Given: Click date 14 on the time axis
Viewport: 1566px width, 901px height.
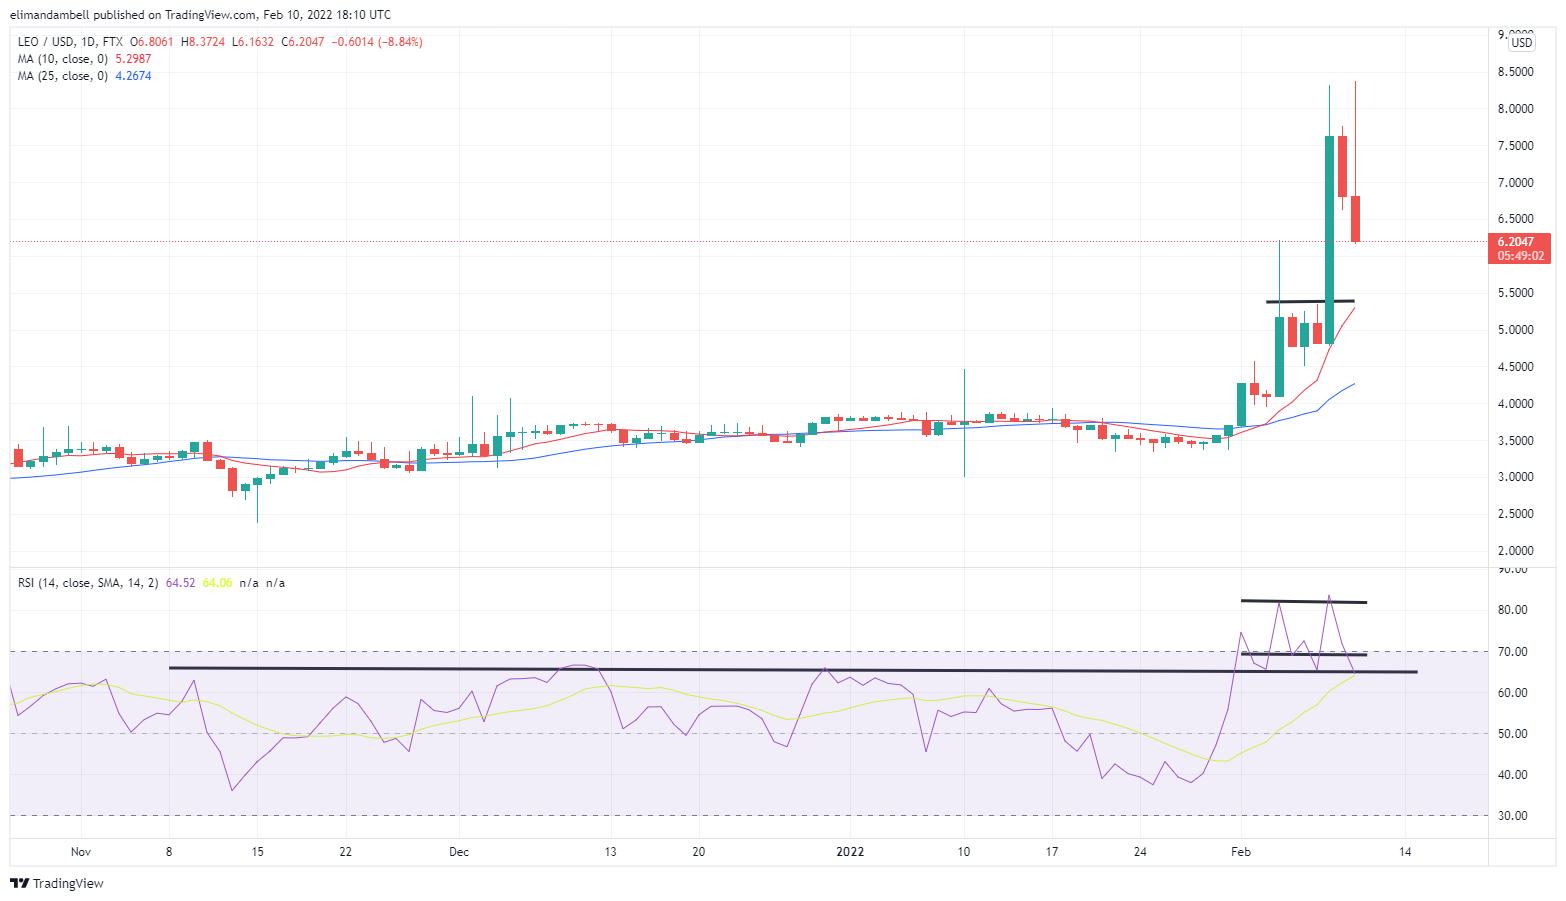Looking at the screenshot, I should point(1405,852).
